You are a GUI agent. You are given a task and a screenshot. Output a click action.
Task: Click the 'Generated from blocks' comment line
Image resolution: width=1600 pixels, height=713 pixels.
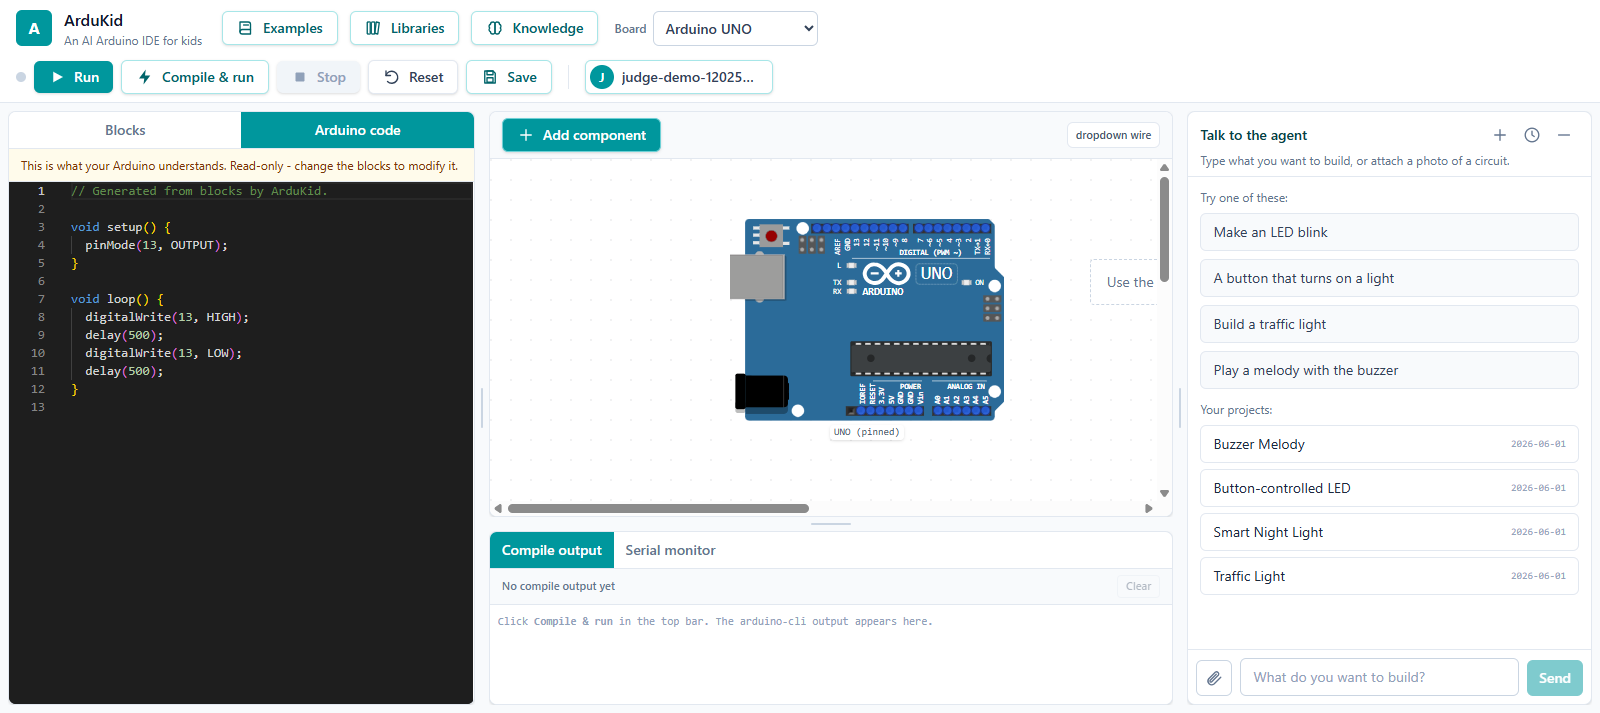199,191
